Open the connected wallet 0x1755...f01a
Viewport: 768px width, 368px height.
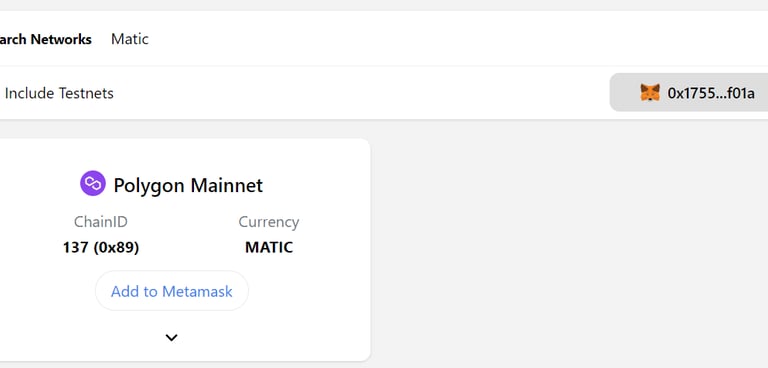click(689, 93)
